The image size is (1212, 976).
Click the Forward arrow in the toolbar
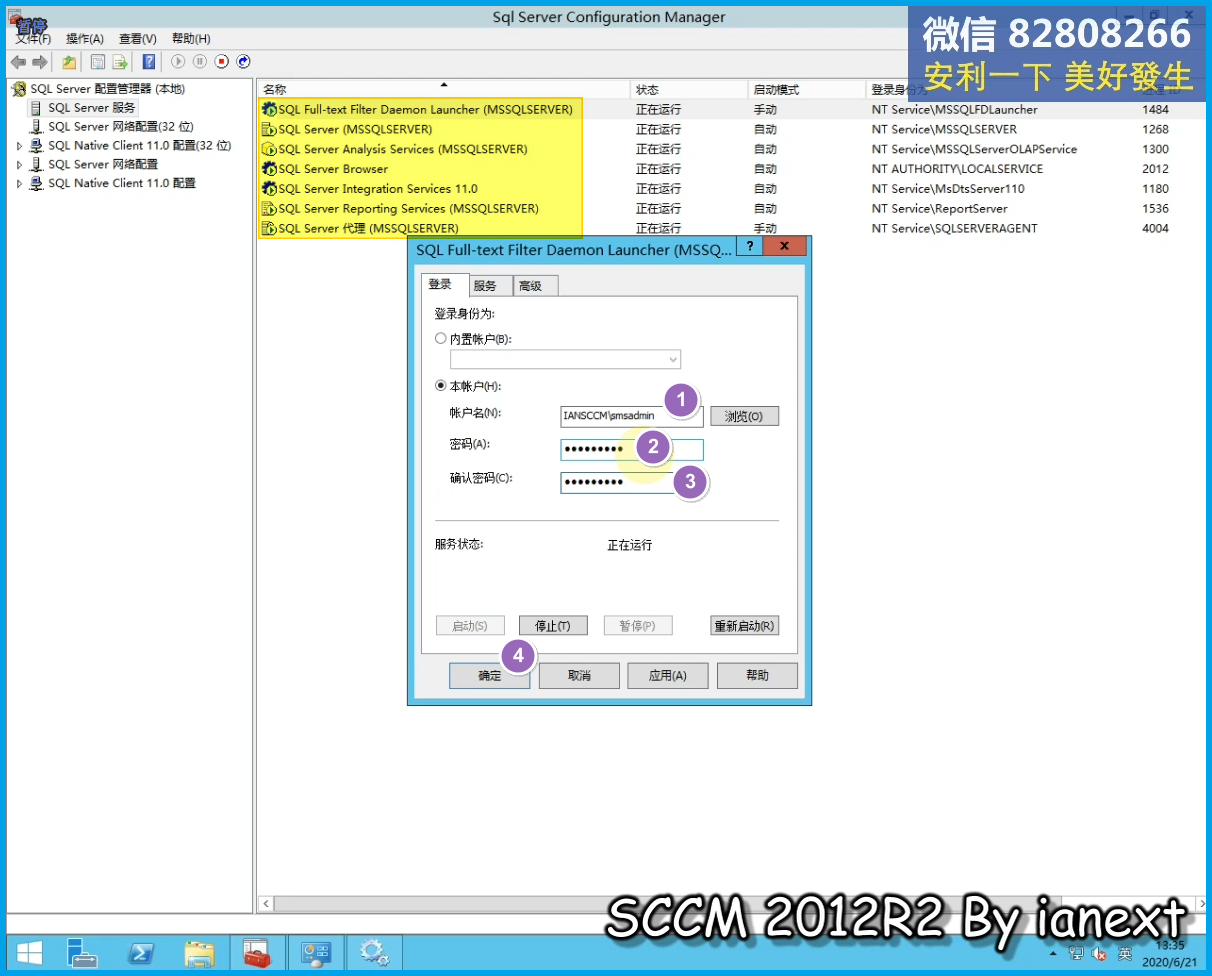40,62
